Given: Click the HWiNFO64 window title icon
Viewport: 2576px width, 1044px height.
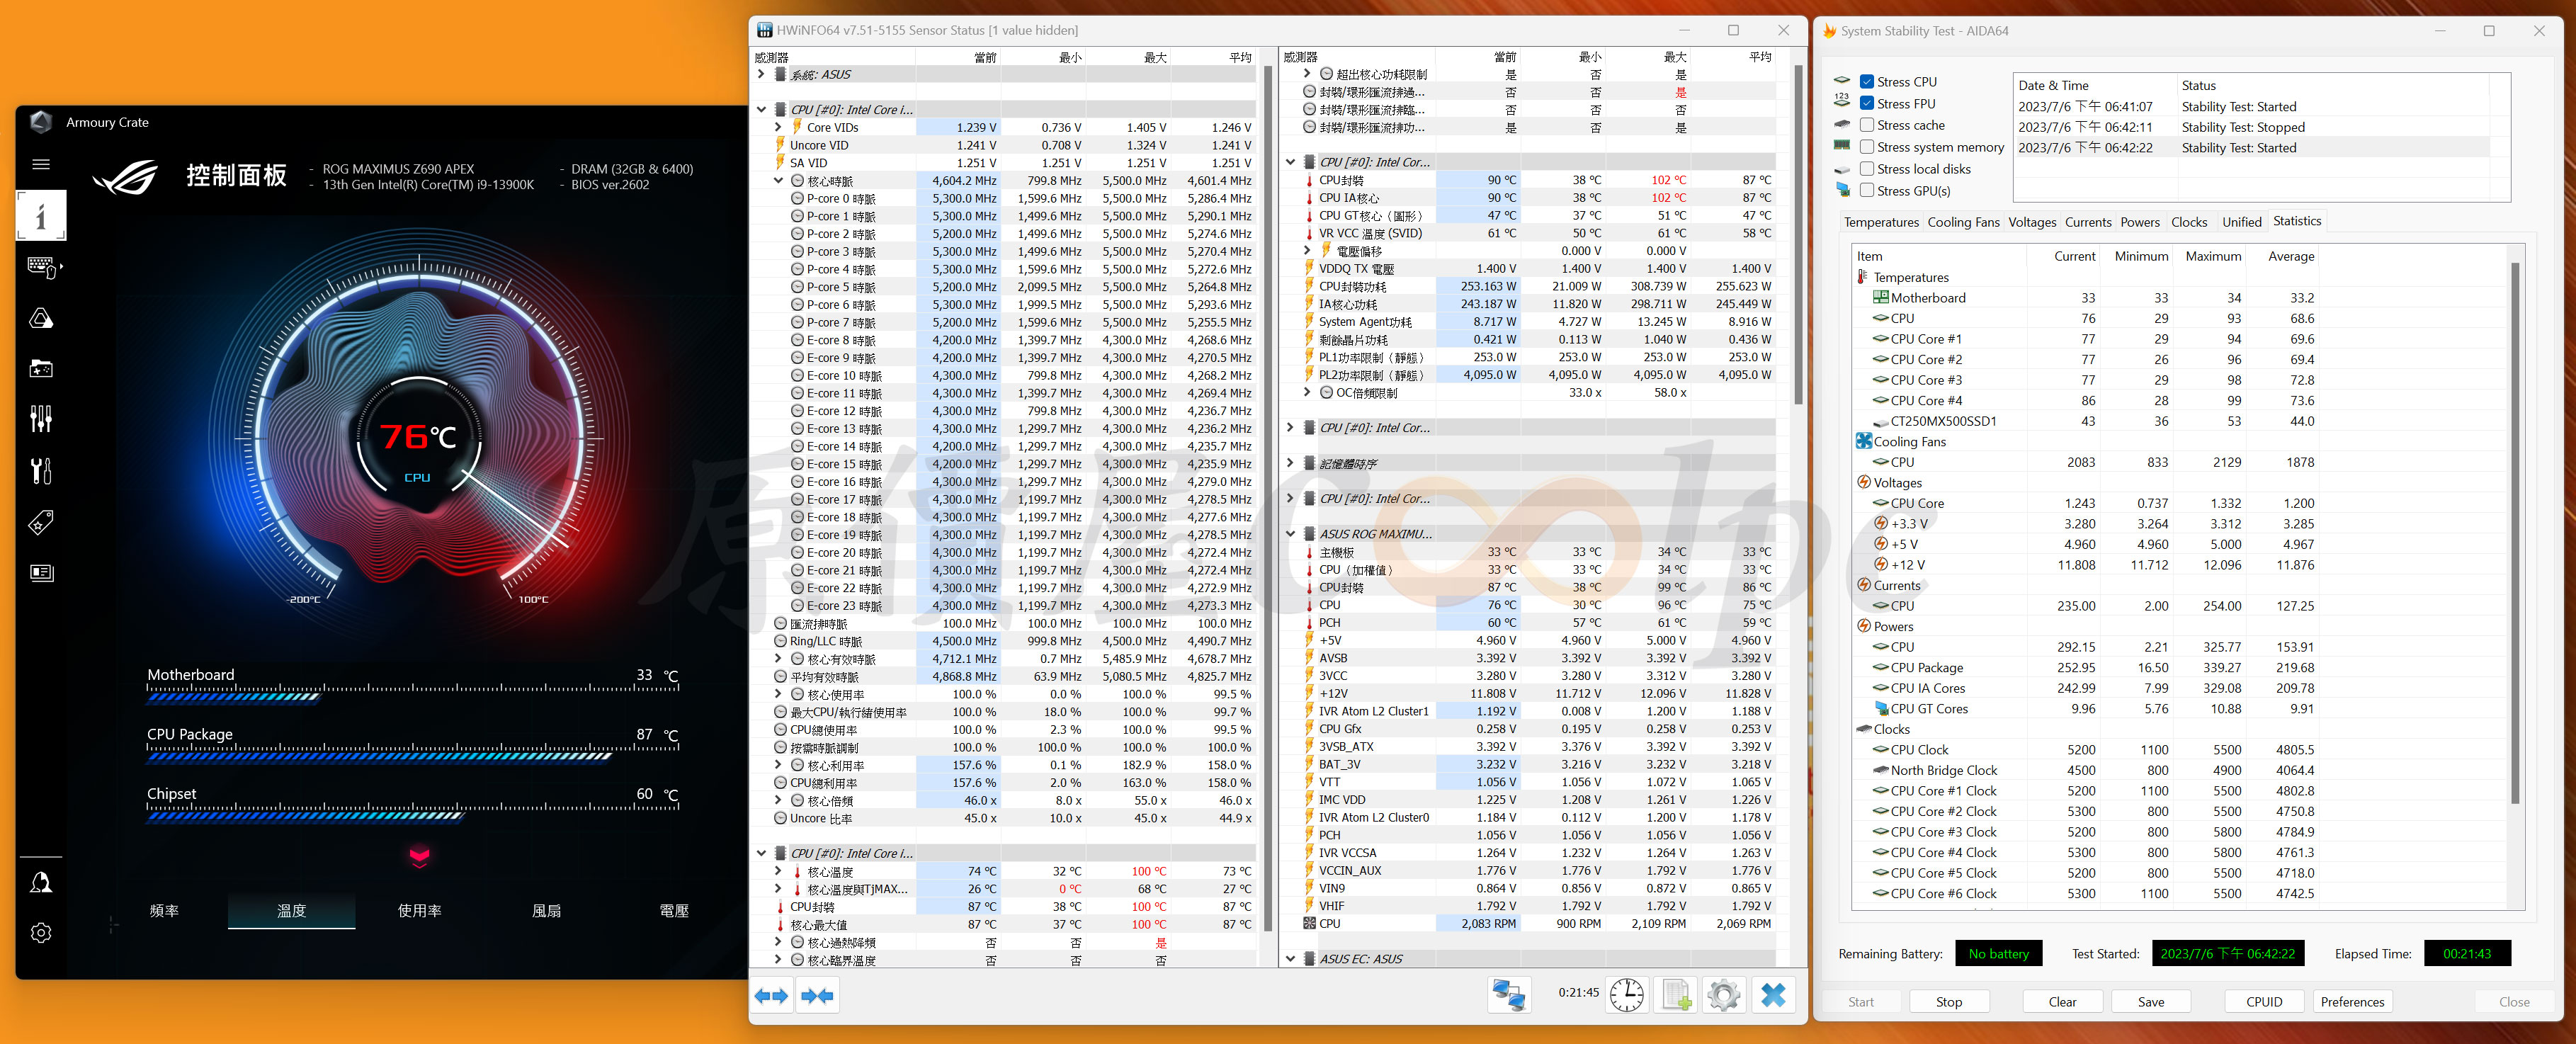Looking at the screenshot, I should [764, 30].
